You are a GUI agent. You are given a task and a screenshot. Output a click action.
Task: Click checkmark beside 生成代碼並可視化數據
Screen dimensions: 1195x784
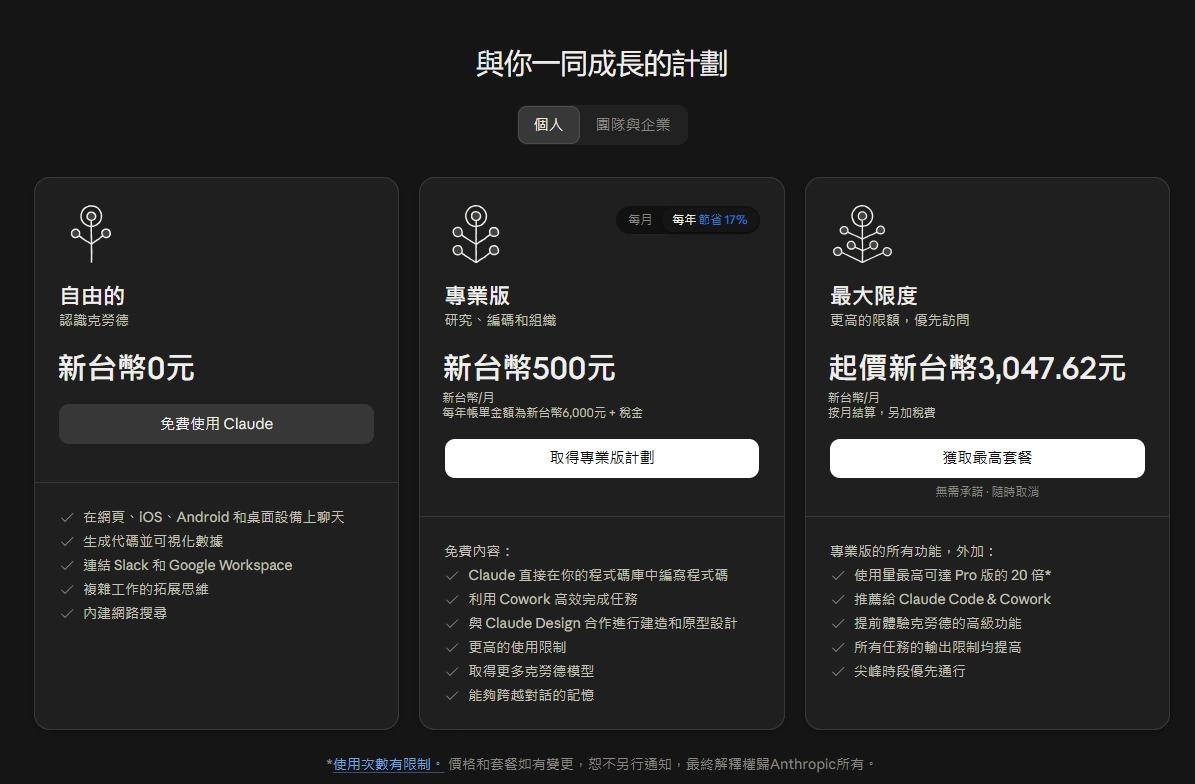click(67, 542)
